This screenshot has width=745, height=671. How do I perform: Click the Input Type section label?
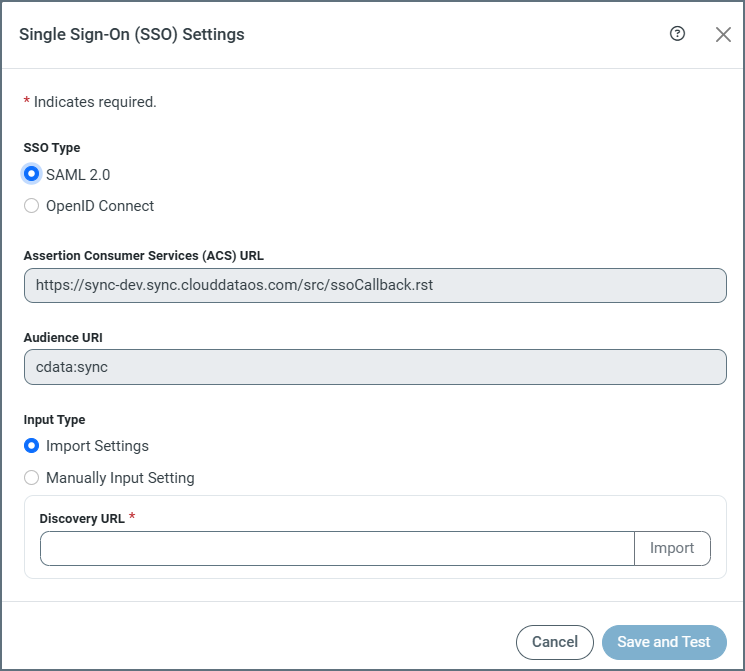click(x=54, y=420)
